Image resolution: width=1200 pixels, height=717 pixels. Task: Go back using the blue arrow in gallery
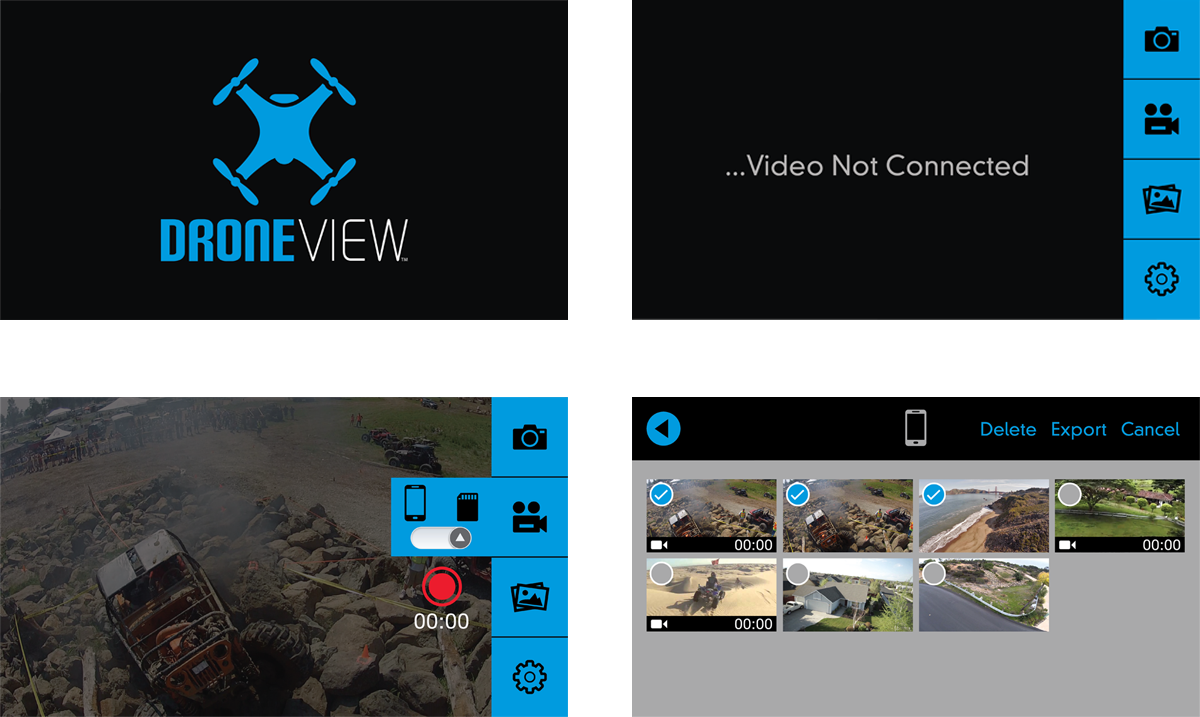click(663, 429)
